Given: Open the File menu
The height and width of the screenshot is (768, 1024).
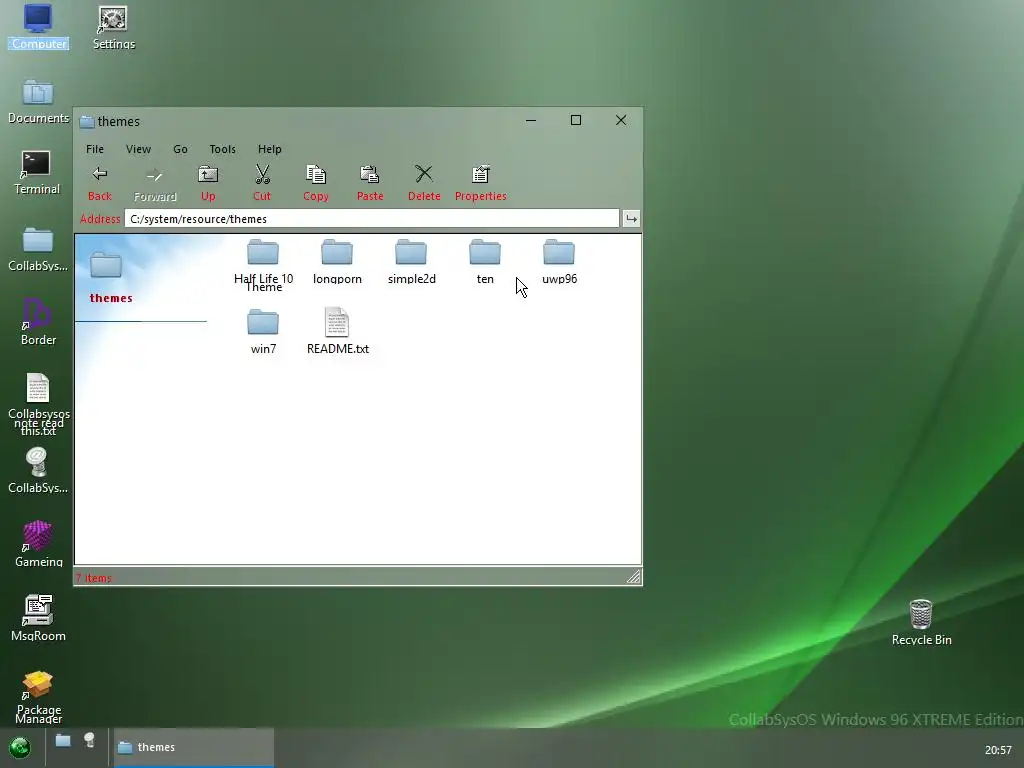Looking at the screenshot, I should pos(95,149).
